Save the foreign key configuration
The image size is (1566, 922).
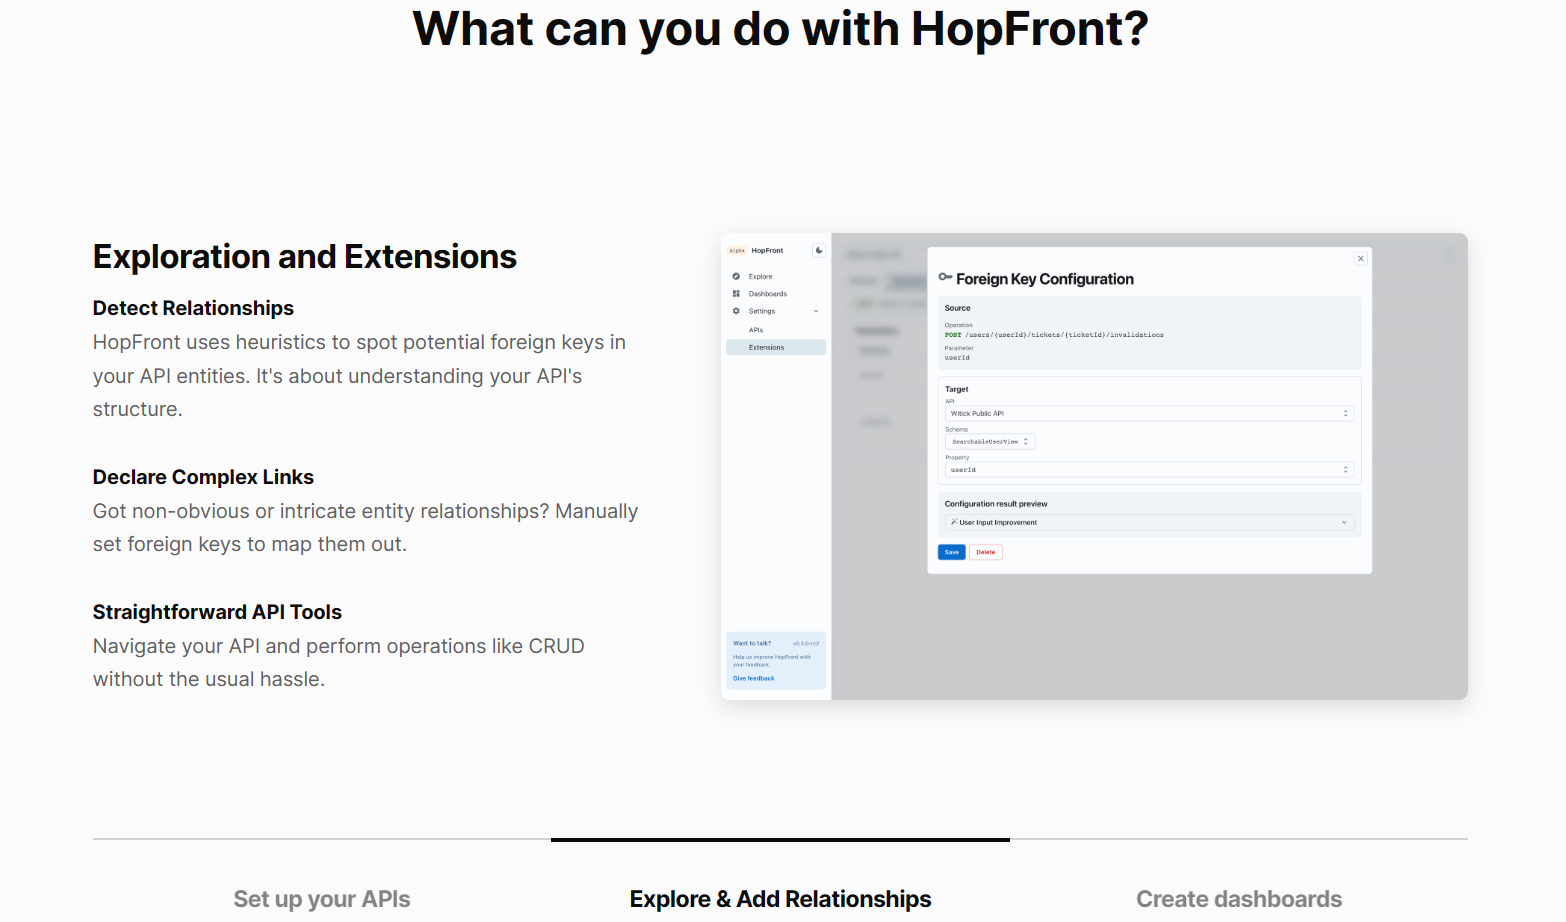coord(951,552)
